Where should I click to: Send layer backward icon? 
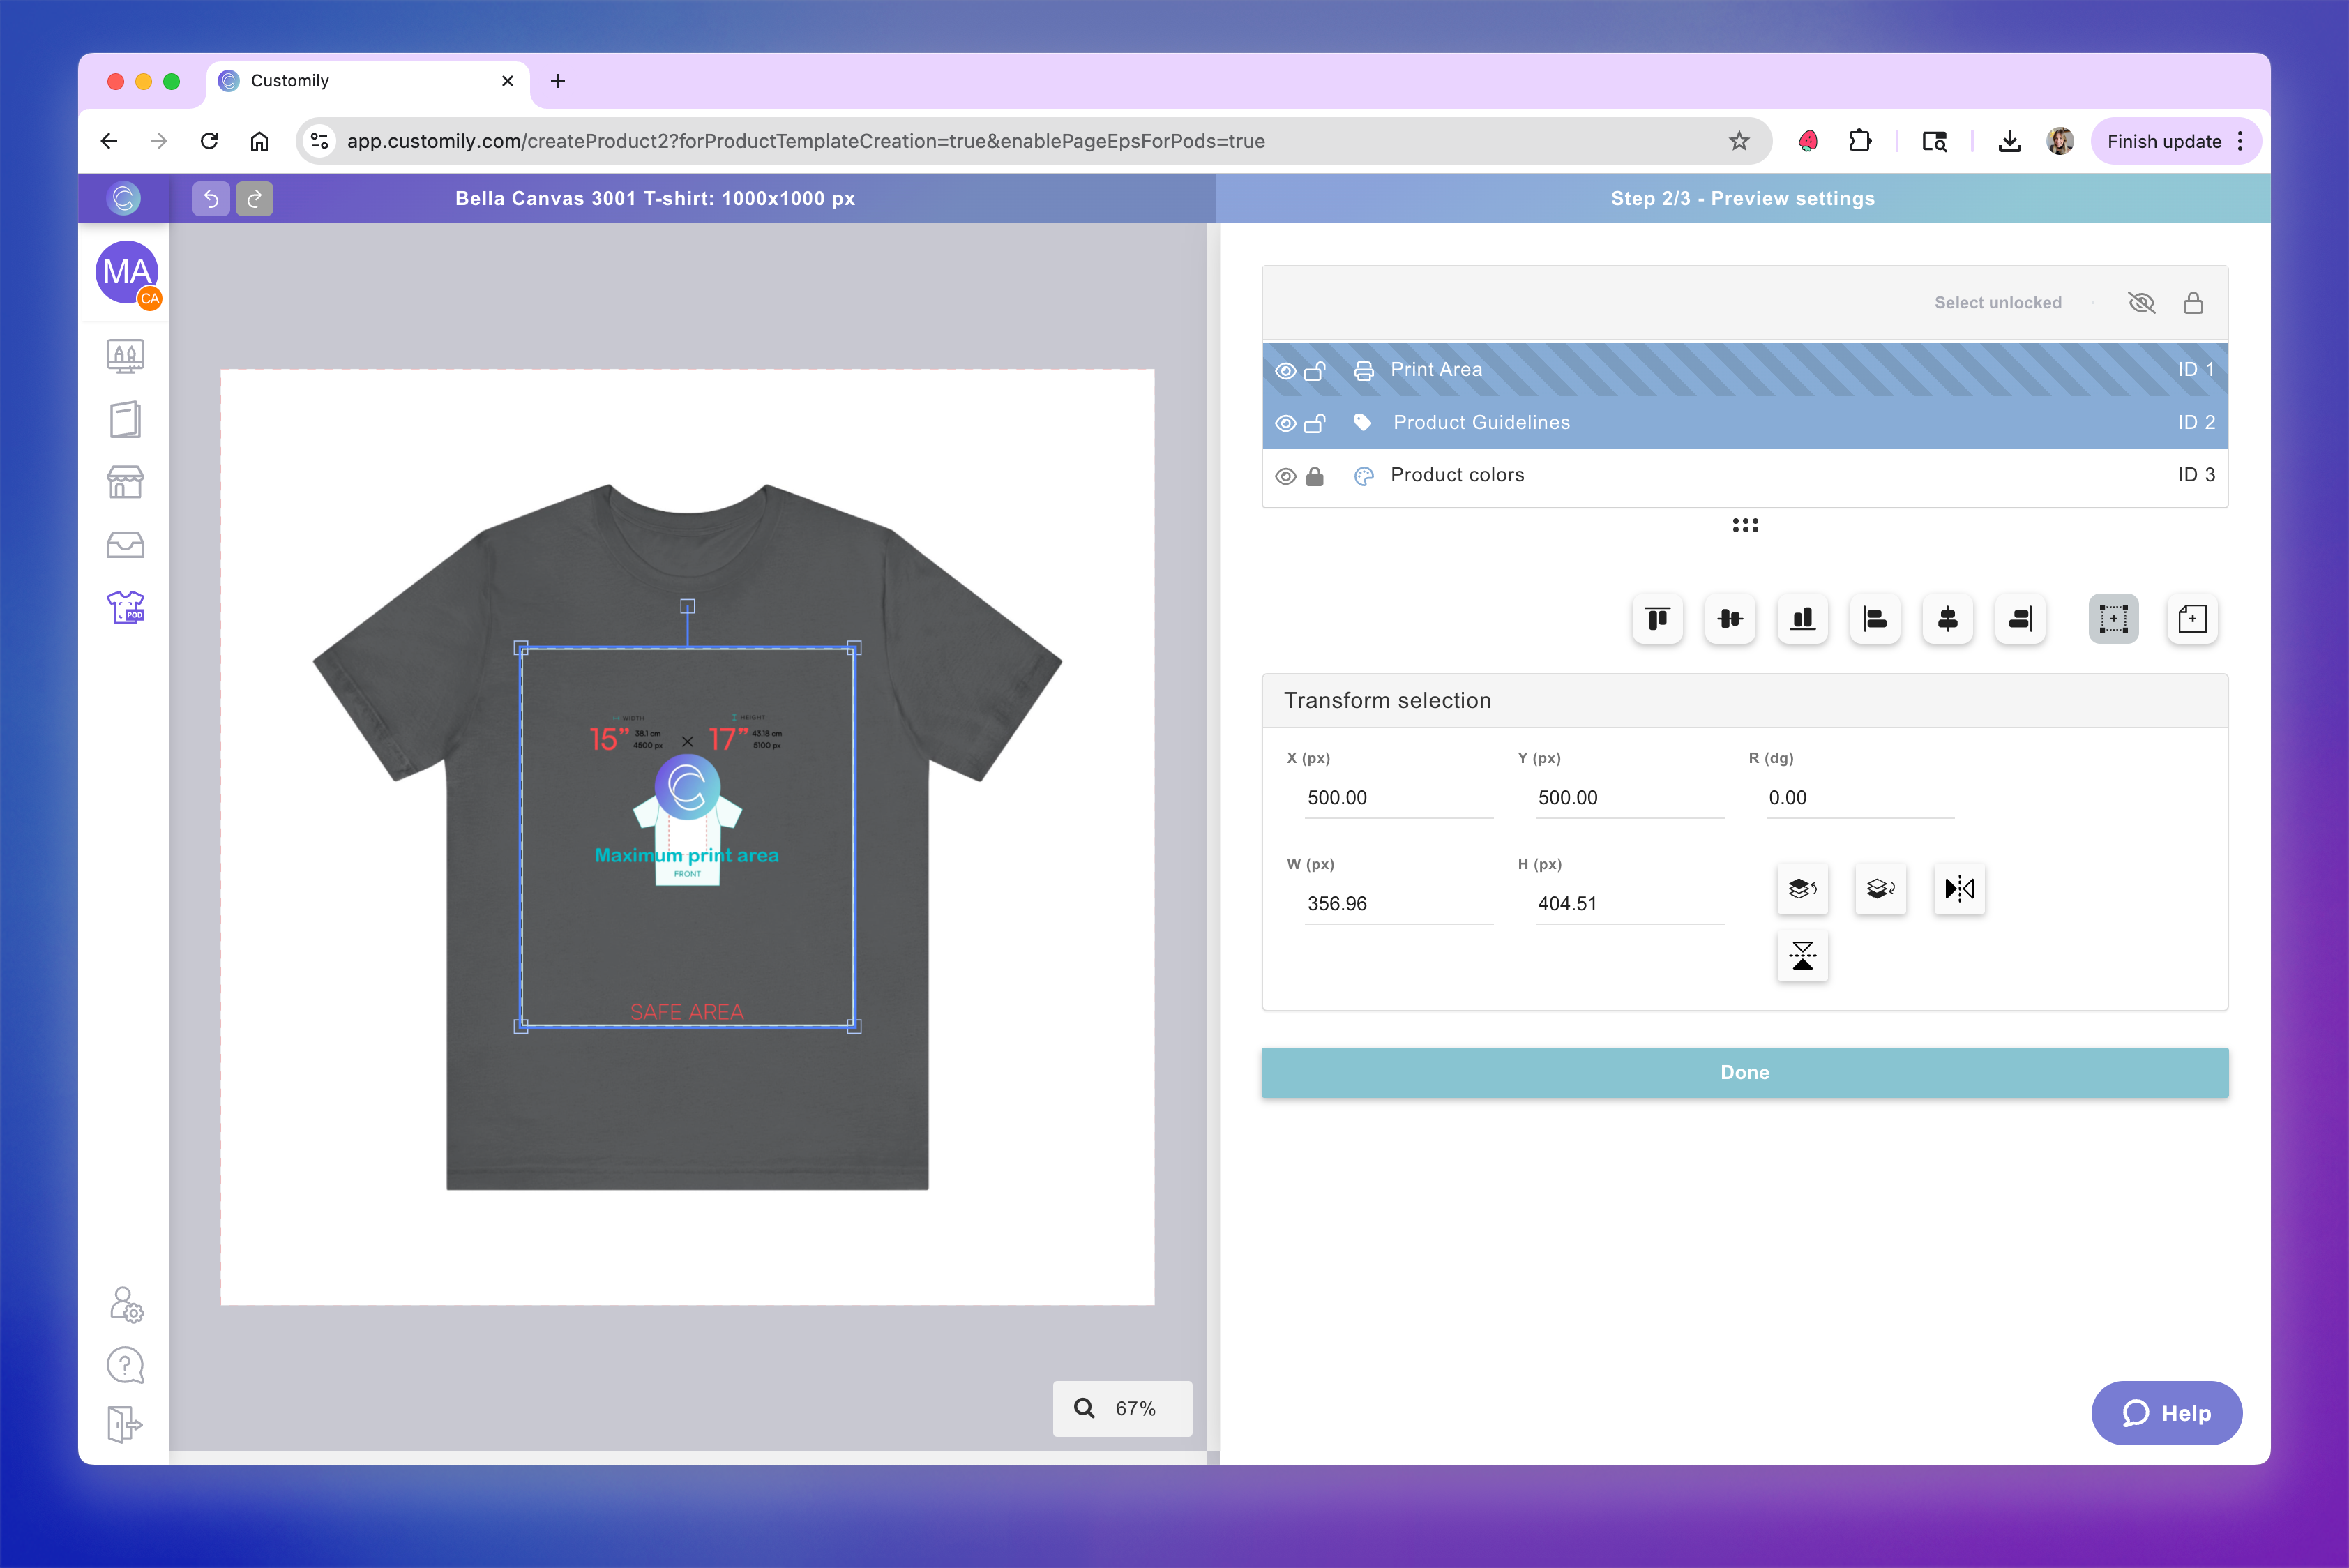pos(1880,888)
